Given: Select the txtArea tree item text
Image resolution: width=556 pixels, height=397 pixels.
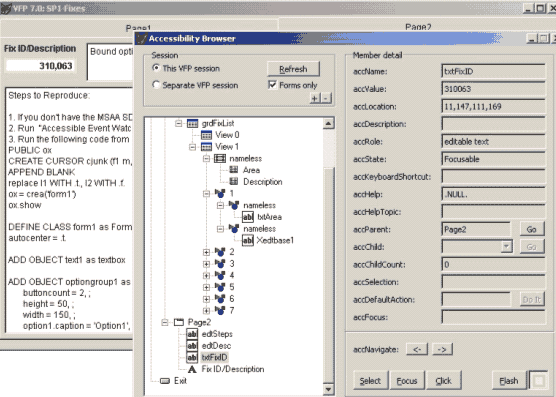Looking at the screenshot, I should click(269, 217).
